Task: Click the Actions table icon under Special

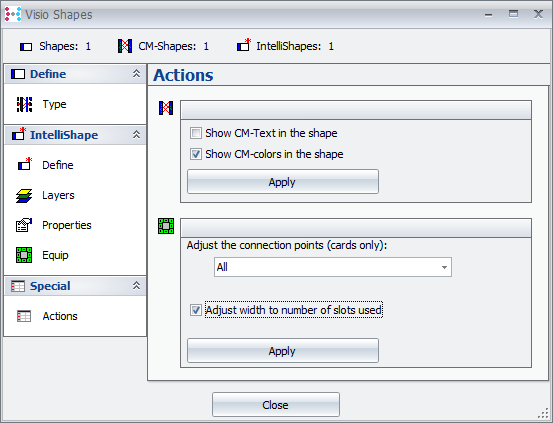Action: [24, 316]
